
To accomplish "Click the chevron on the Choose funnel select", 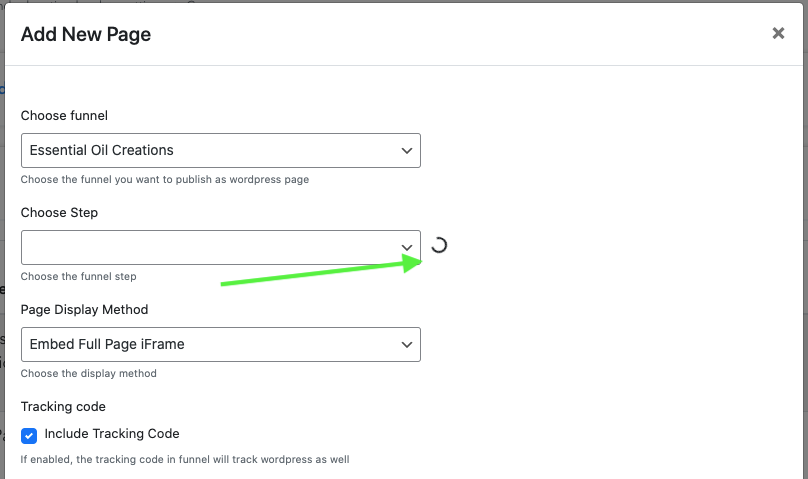I will pyautogui.click(x=406, y=150).
